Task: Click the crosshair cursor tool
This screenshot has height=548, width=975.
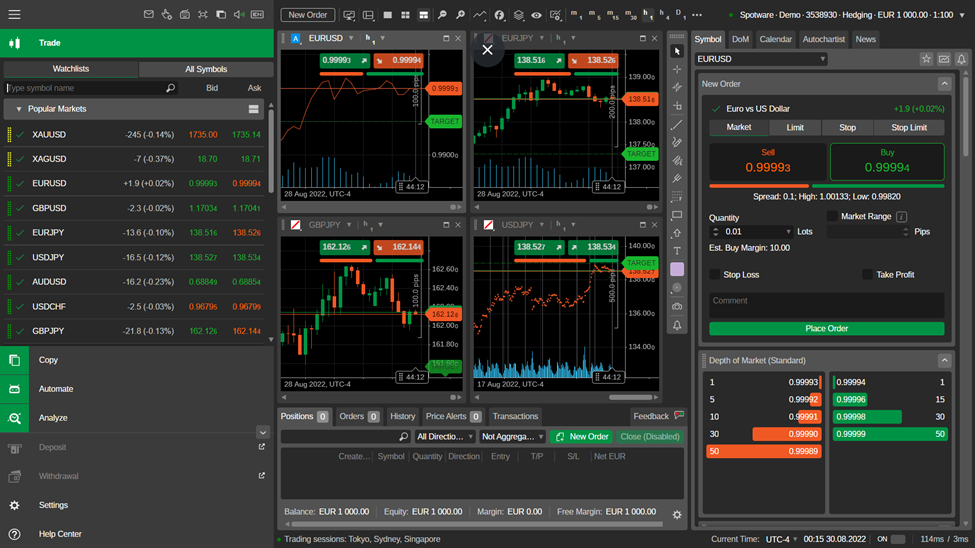Action: tap(677, 70)
